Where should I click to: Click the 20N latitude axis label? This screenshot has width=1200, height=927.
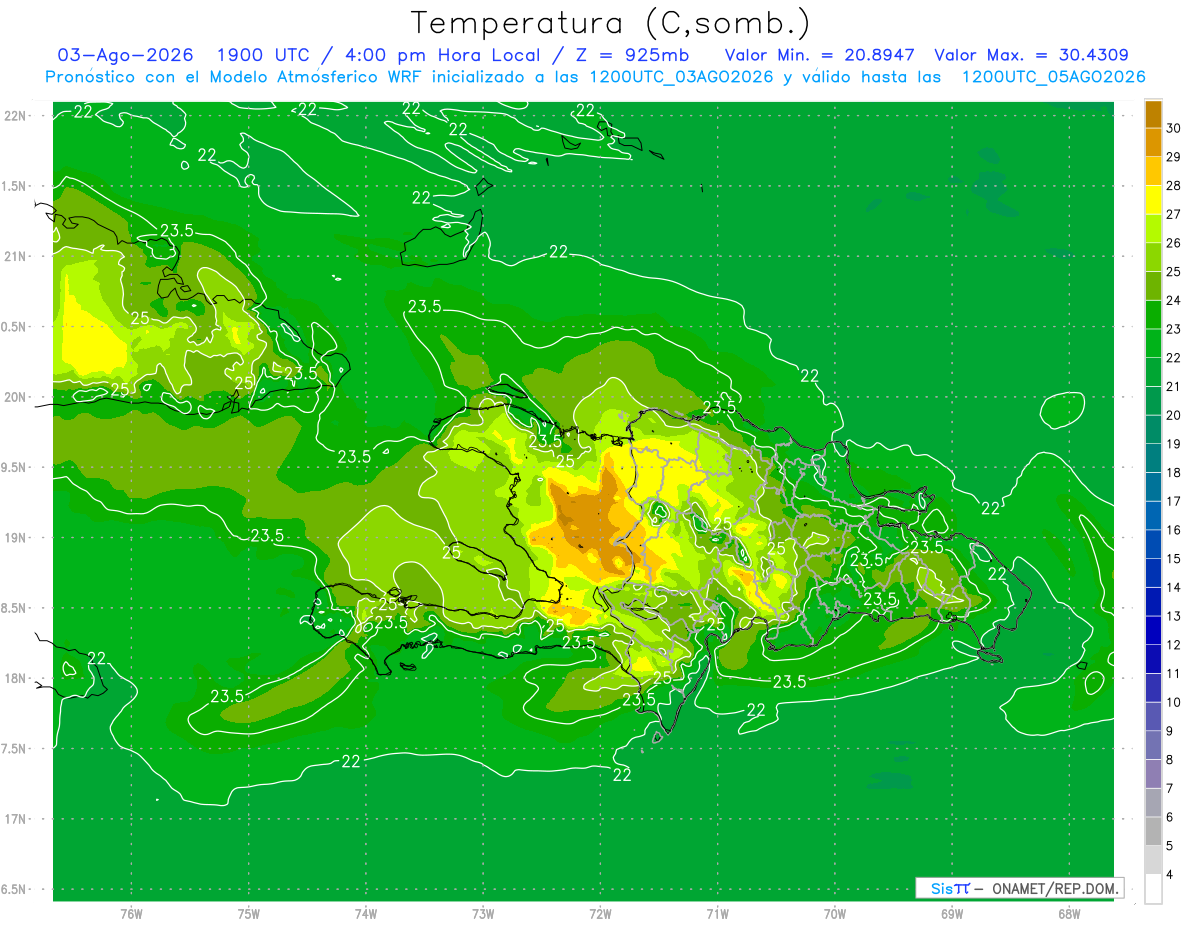(x=14, y=397)
